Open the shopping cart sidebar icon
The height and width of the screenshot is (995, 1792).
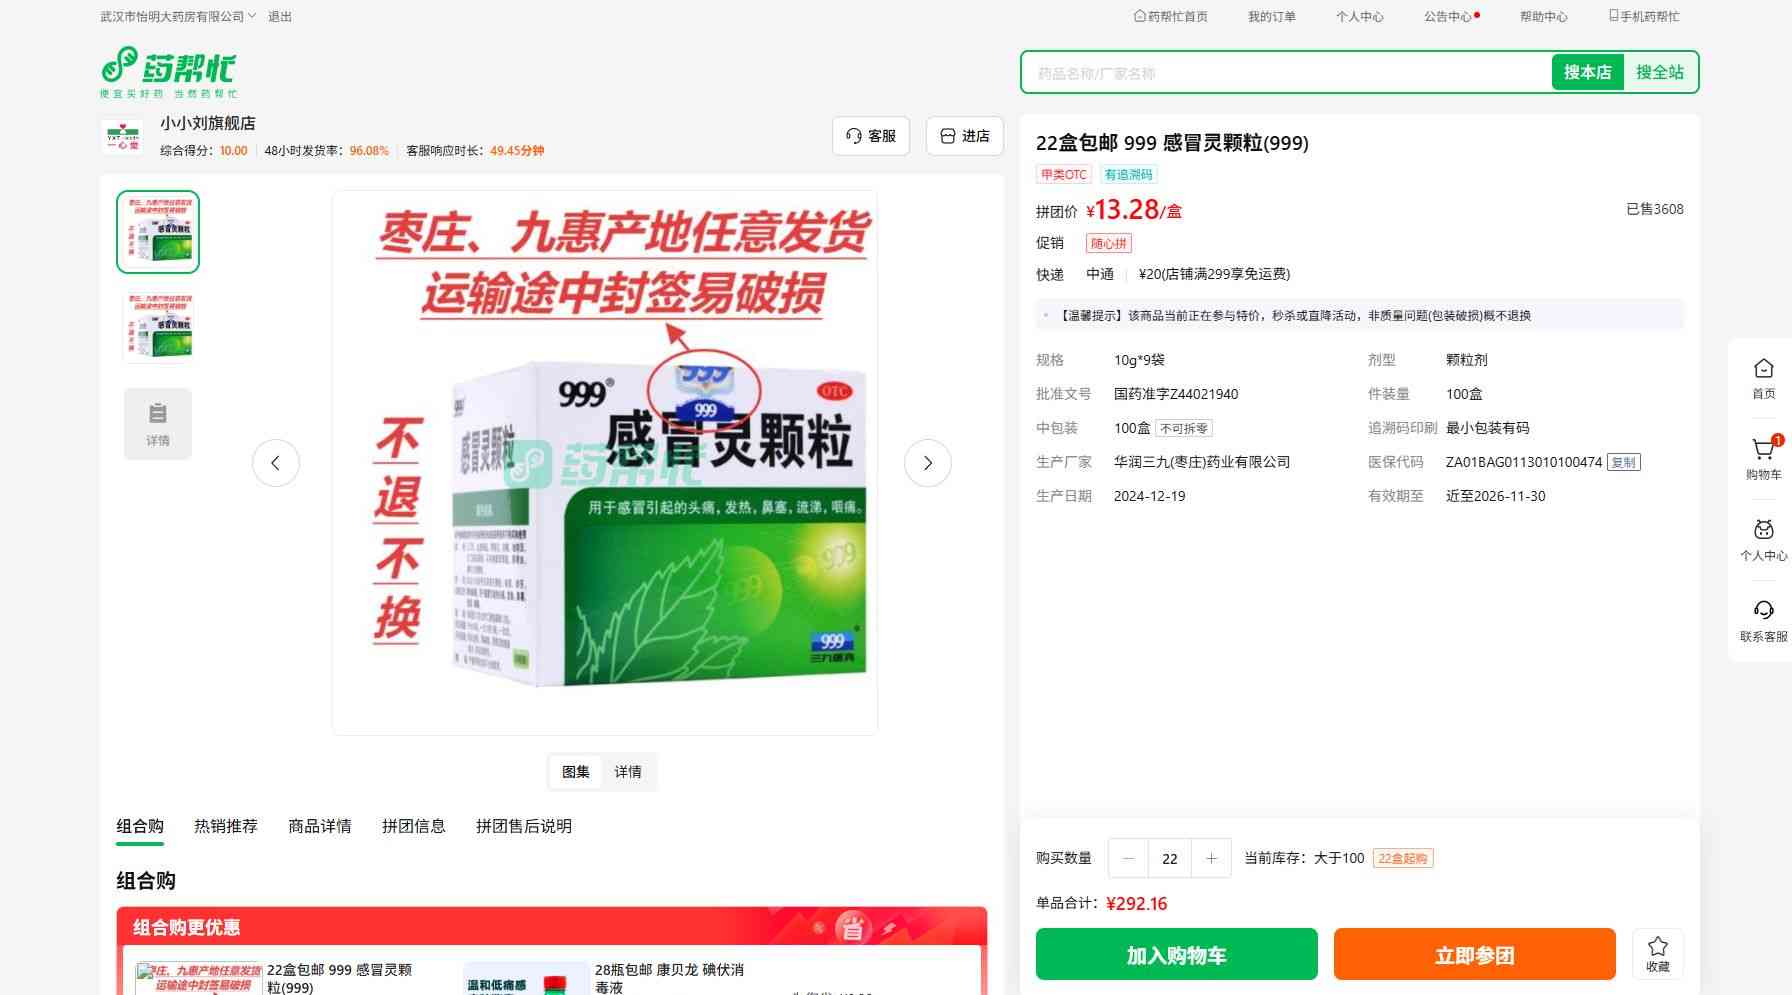point(1764,458)
